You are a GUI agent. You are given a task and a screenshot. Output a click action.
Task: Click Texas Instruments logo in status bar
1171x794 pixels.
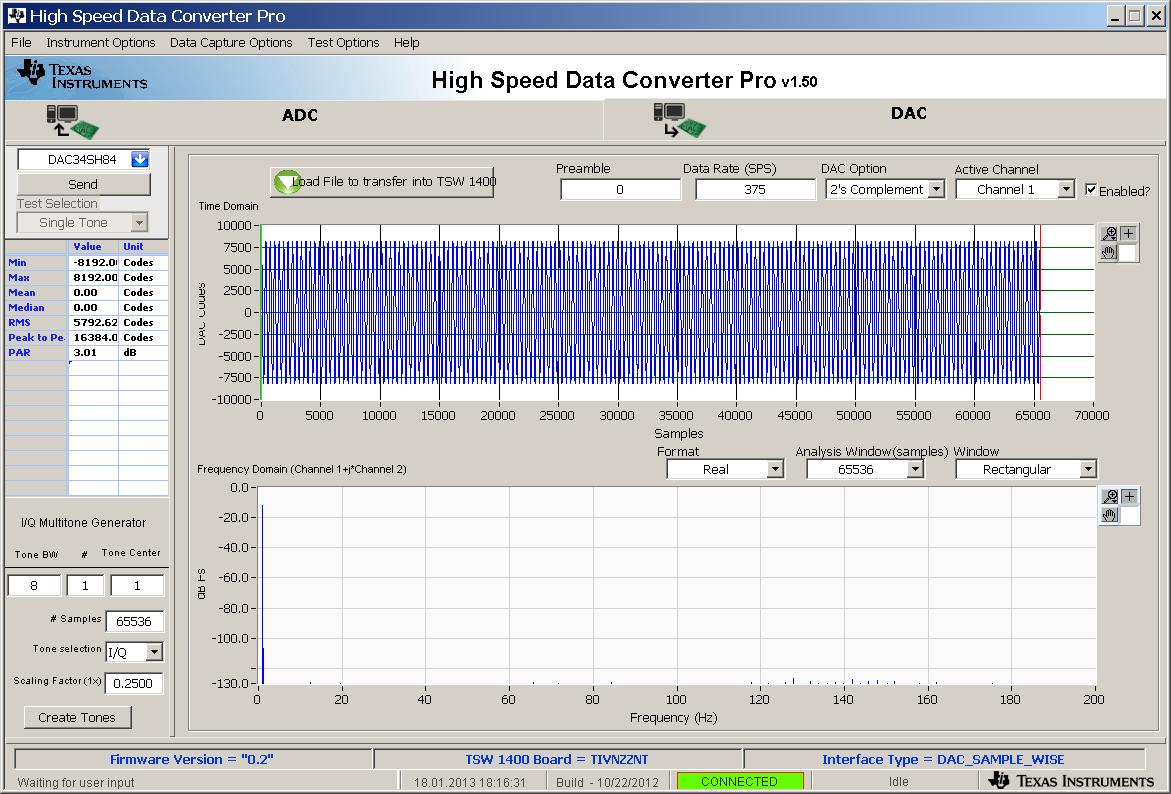click(x=1071, y=781)
